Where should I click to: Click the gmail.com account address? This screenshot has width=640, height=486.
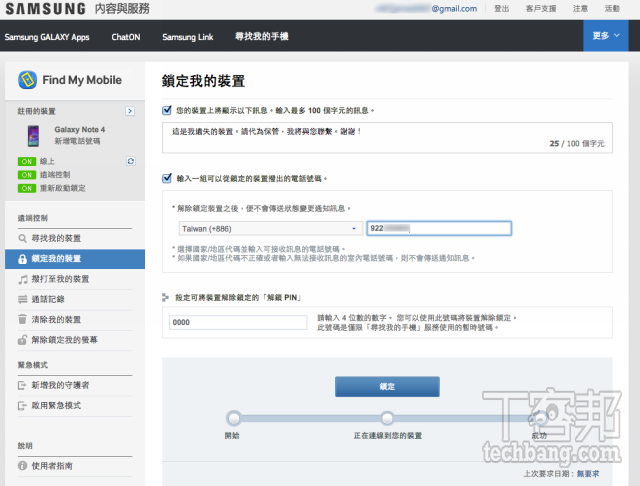[x=426, y=9]
